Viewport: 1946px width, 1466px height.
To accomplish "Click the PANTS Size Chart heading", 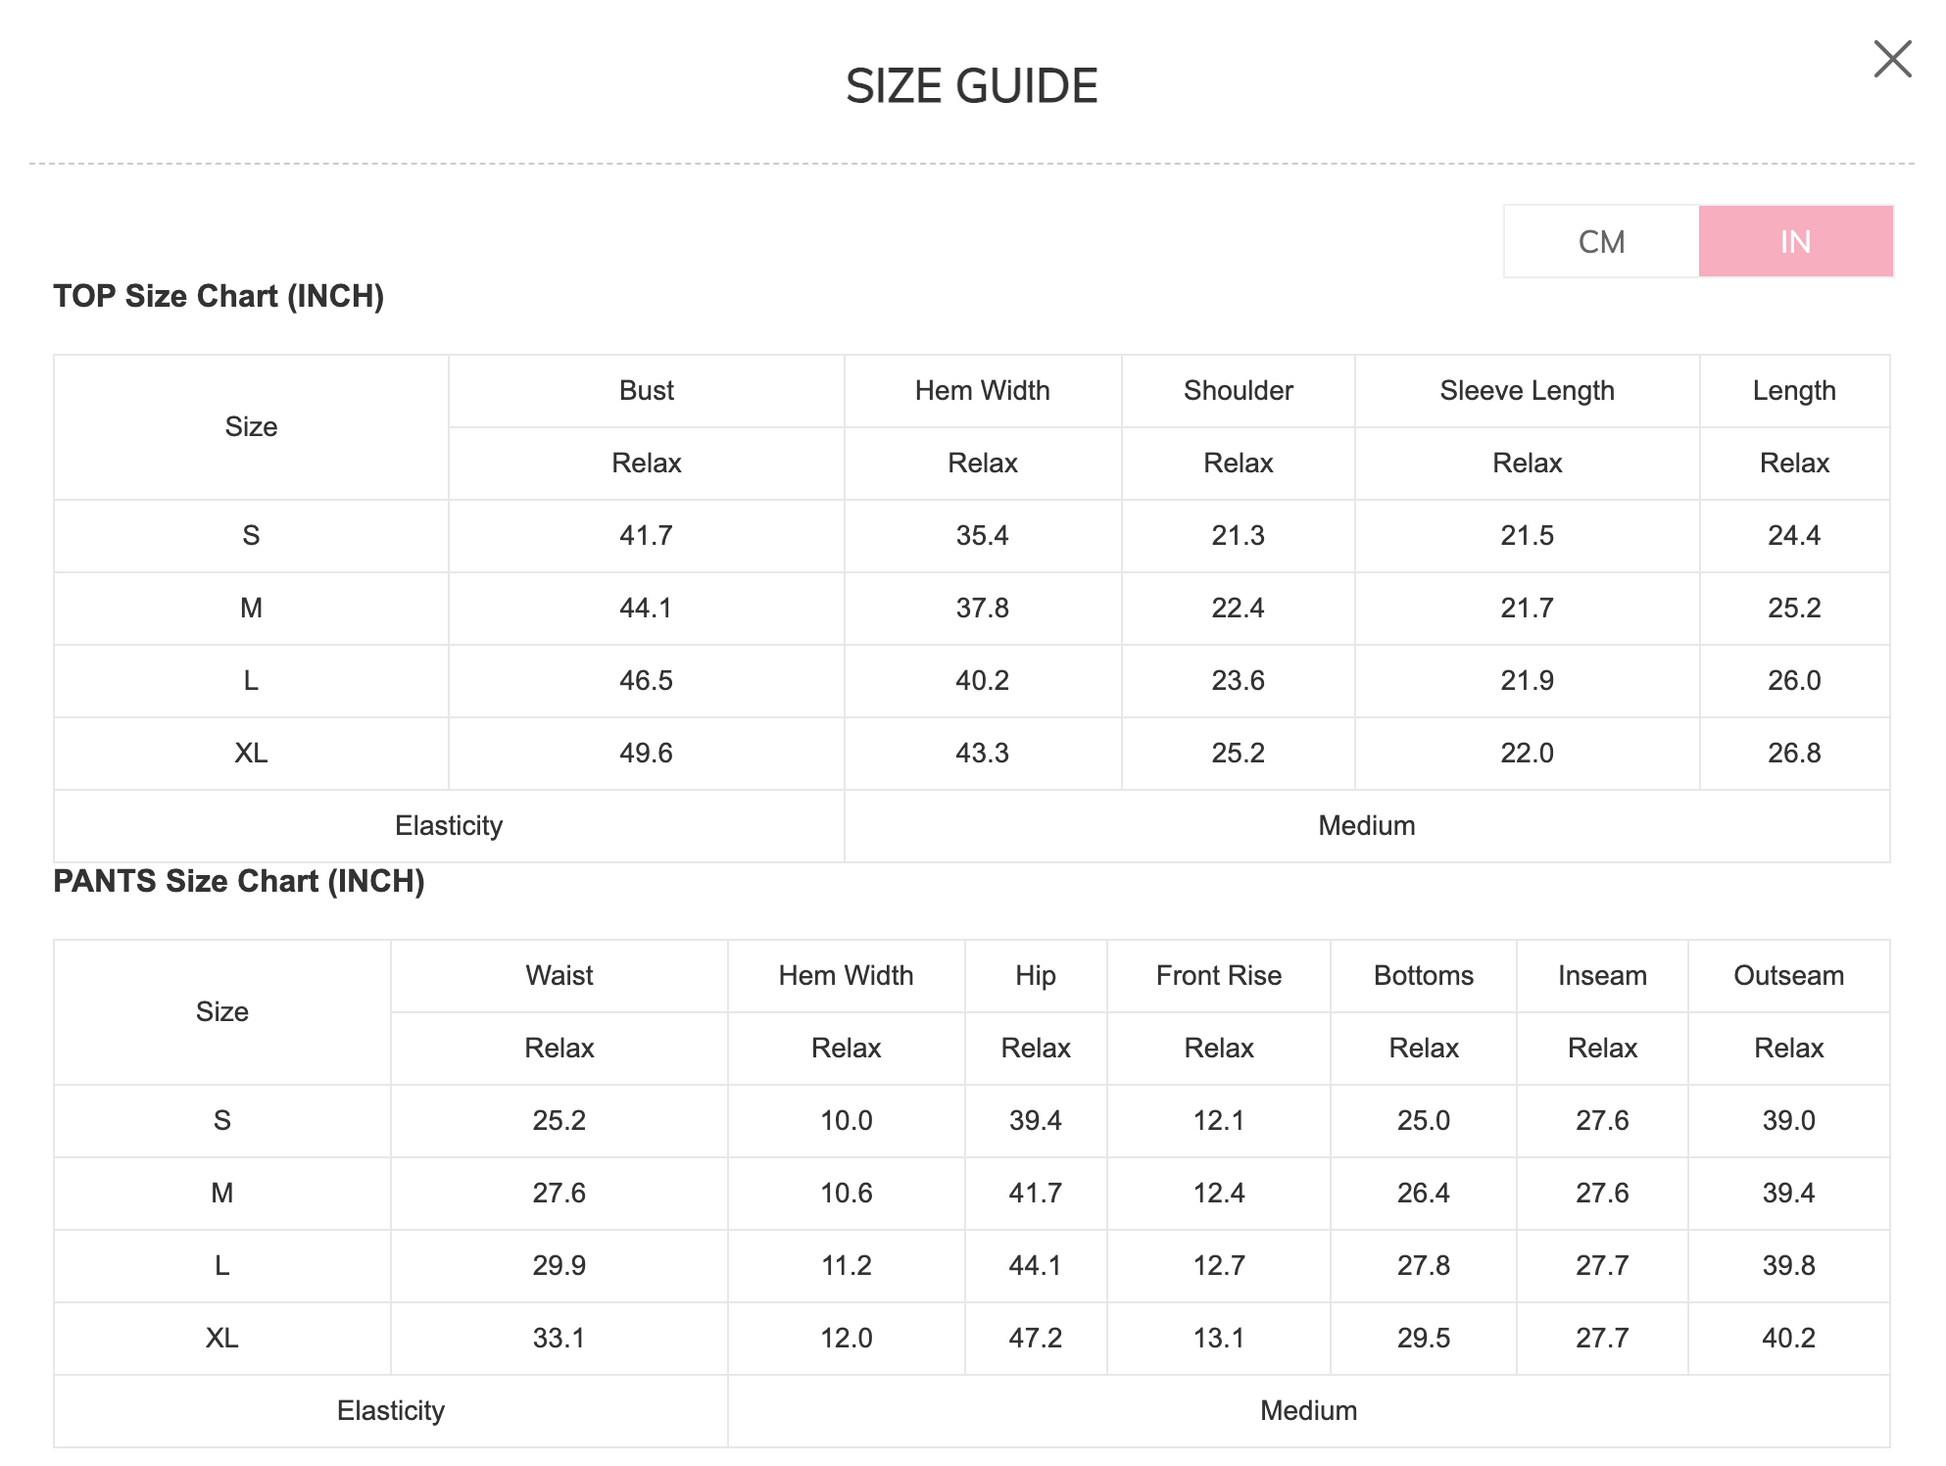I will 238,881.
